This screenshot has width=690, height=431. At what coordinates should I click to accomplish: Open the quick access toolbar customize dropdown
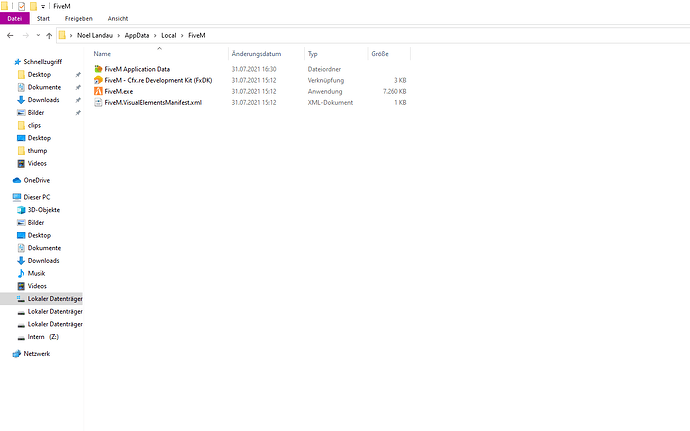click(x=43, y=7)
